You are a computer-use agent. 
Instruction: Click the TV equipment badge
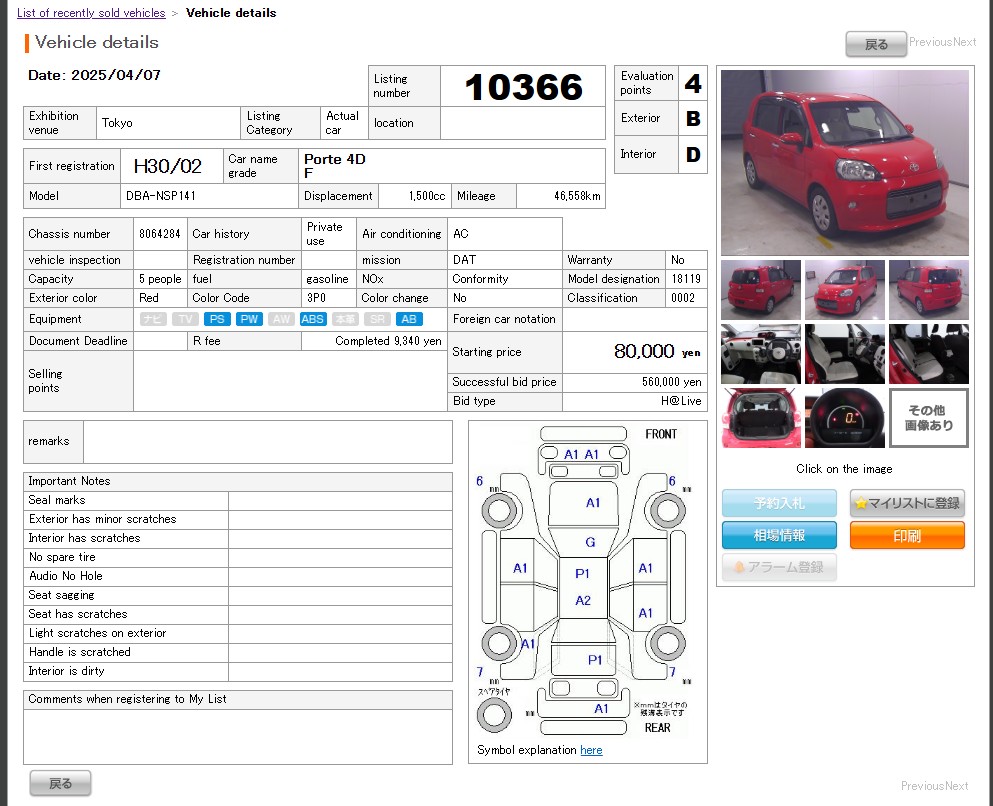pyautogui.click(x=185, y=319)
